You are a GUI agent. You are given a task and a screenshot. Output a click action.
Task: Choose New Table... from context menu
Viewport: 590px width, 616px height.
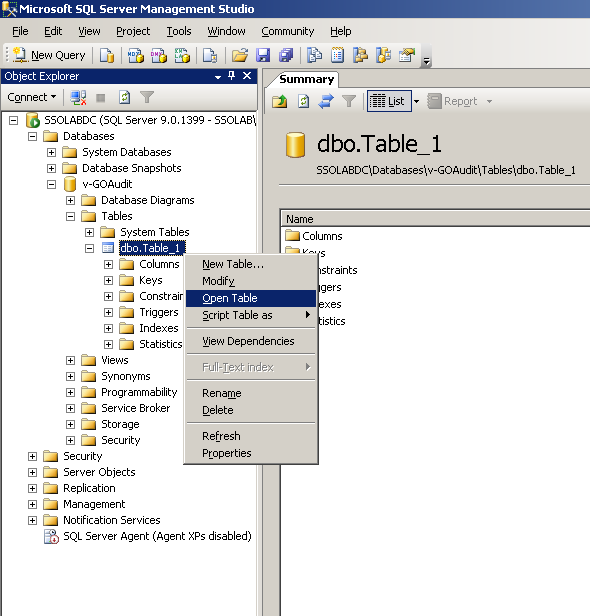point(251,264)
